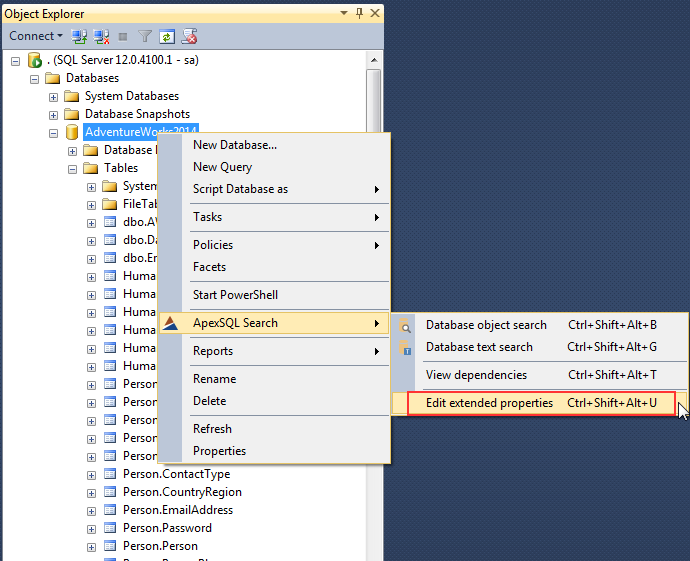Click the Databases folder icon
The height and width of the screenshot is (561, 690).
pyautogui.click(x=52, y=78)
